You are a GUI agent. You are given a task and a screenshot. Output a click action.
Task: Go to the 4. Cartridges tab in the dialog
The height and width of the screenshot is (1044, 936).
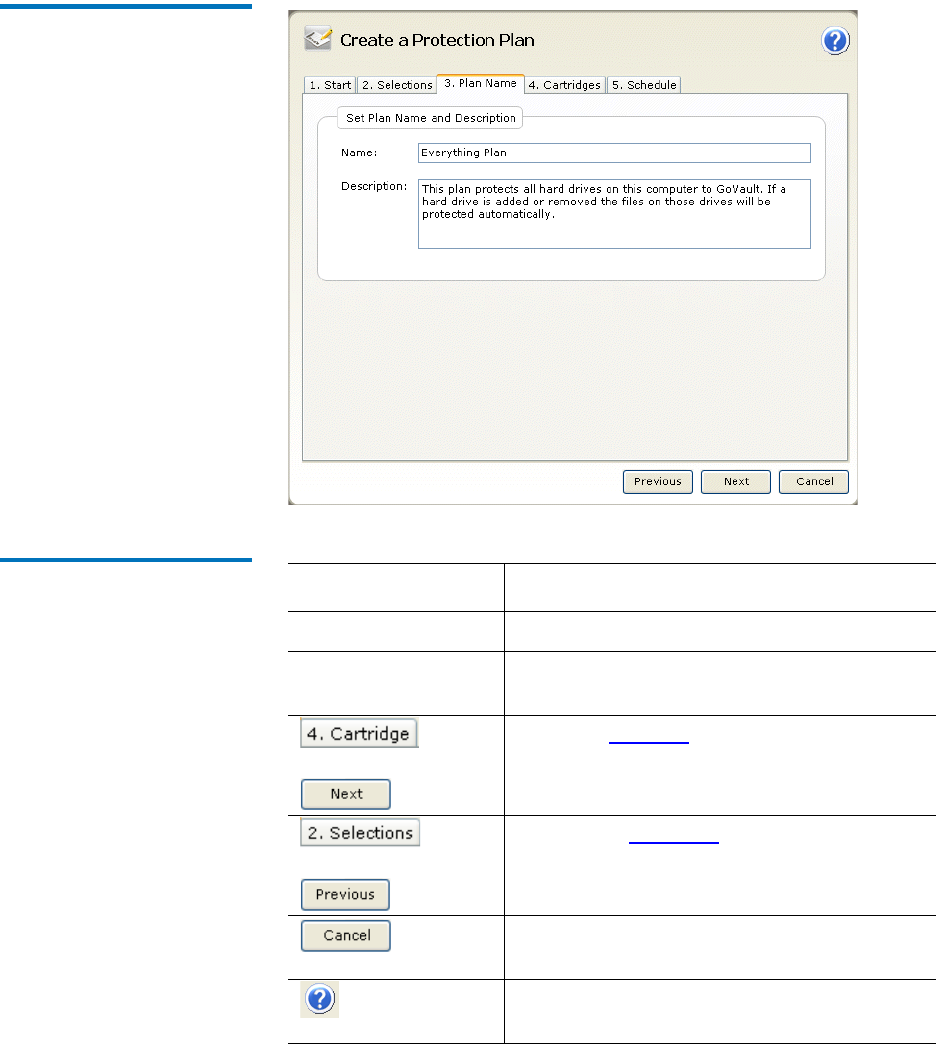[565, 85]
